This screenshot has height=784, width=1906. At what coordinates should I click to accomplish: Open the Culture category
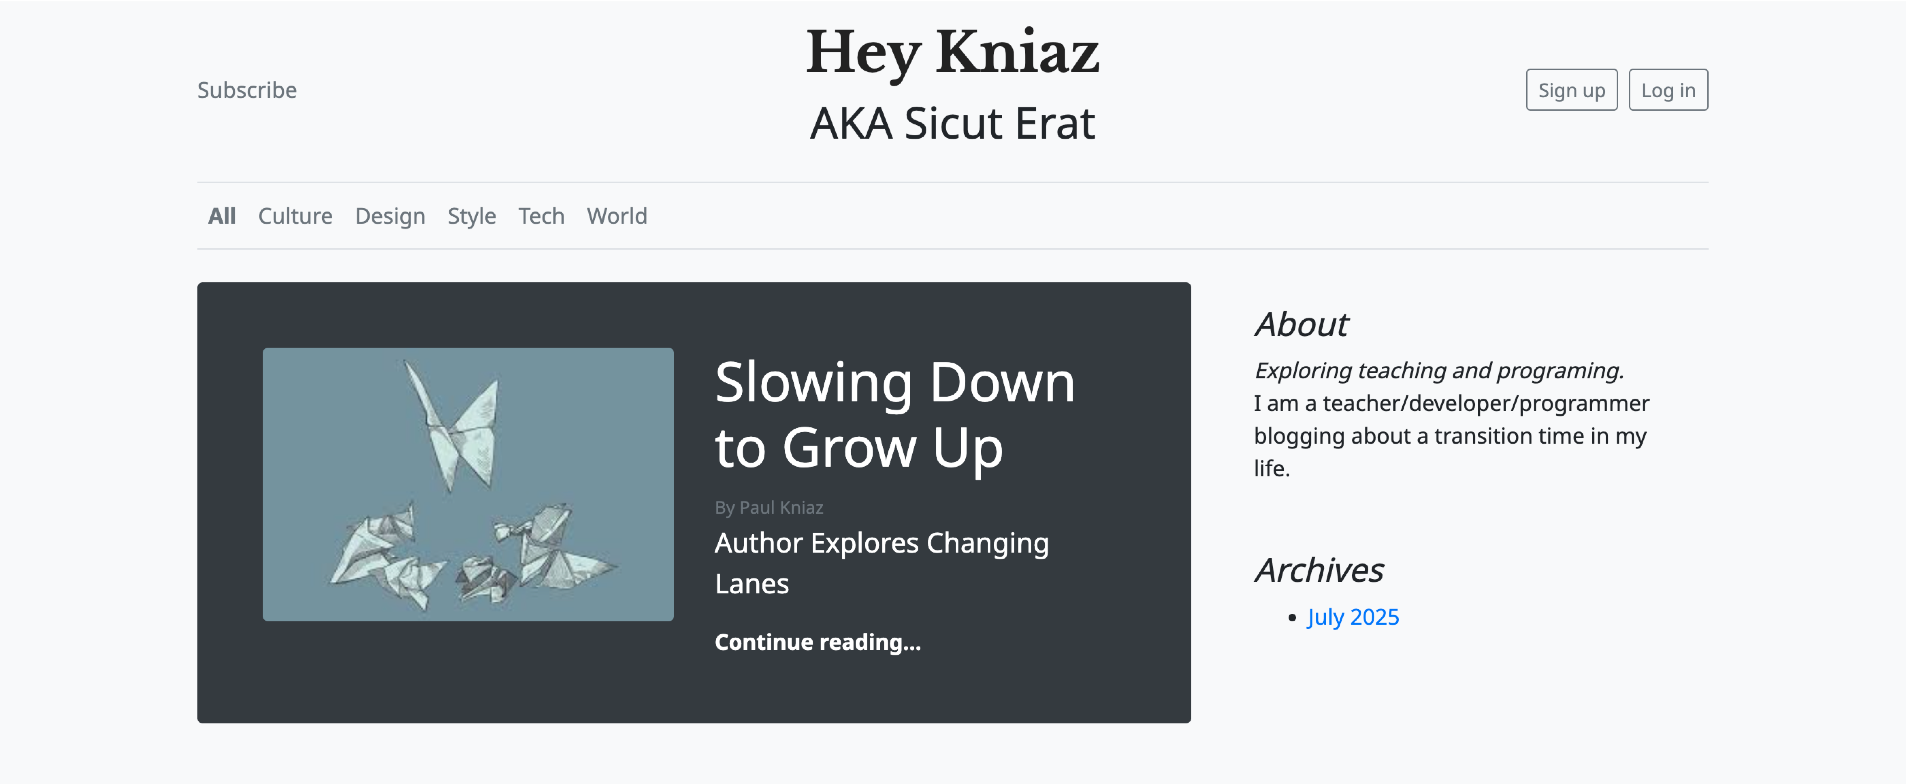(295, 216)
